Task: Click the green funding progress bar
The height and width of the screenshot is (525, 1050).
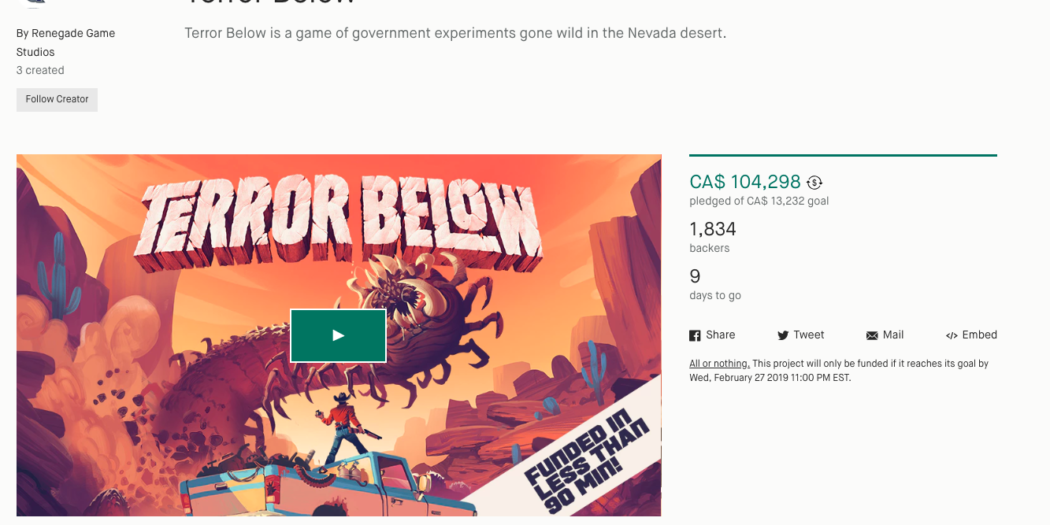Action: pos(843,155)
